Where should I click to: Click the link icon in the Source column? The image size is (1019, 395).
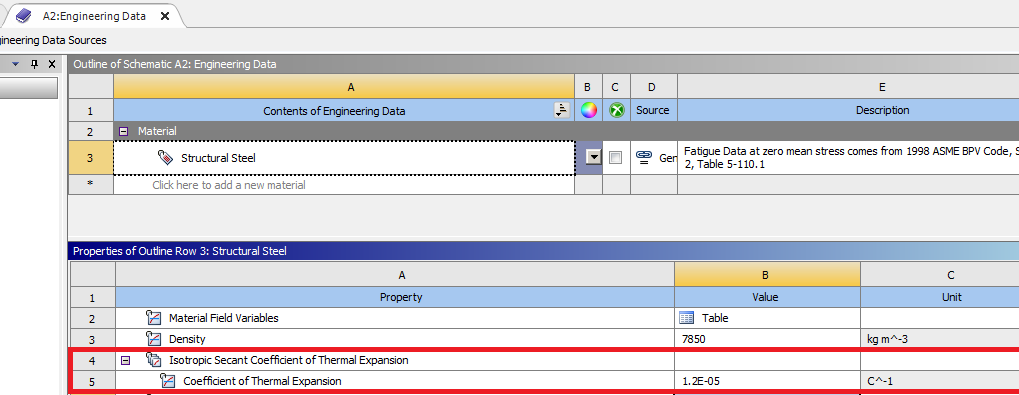(644, 157)
